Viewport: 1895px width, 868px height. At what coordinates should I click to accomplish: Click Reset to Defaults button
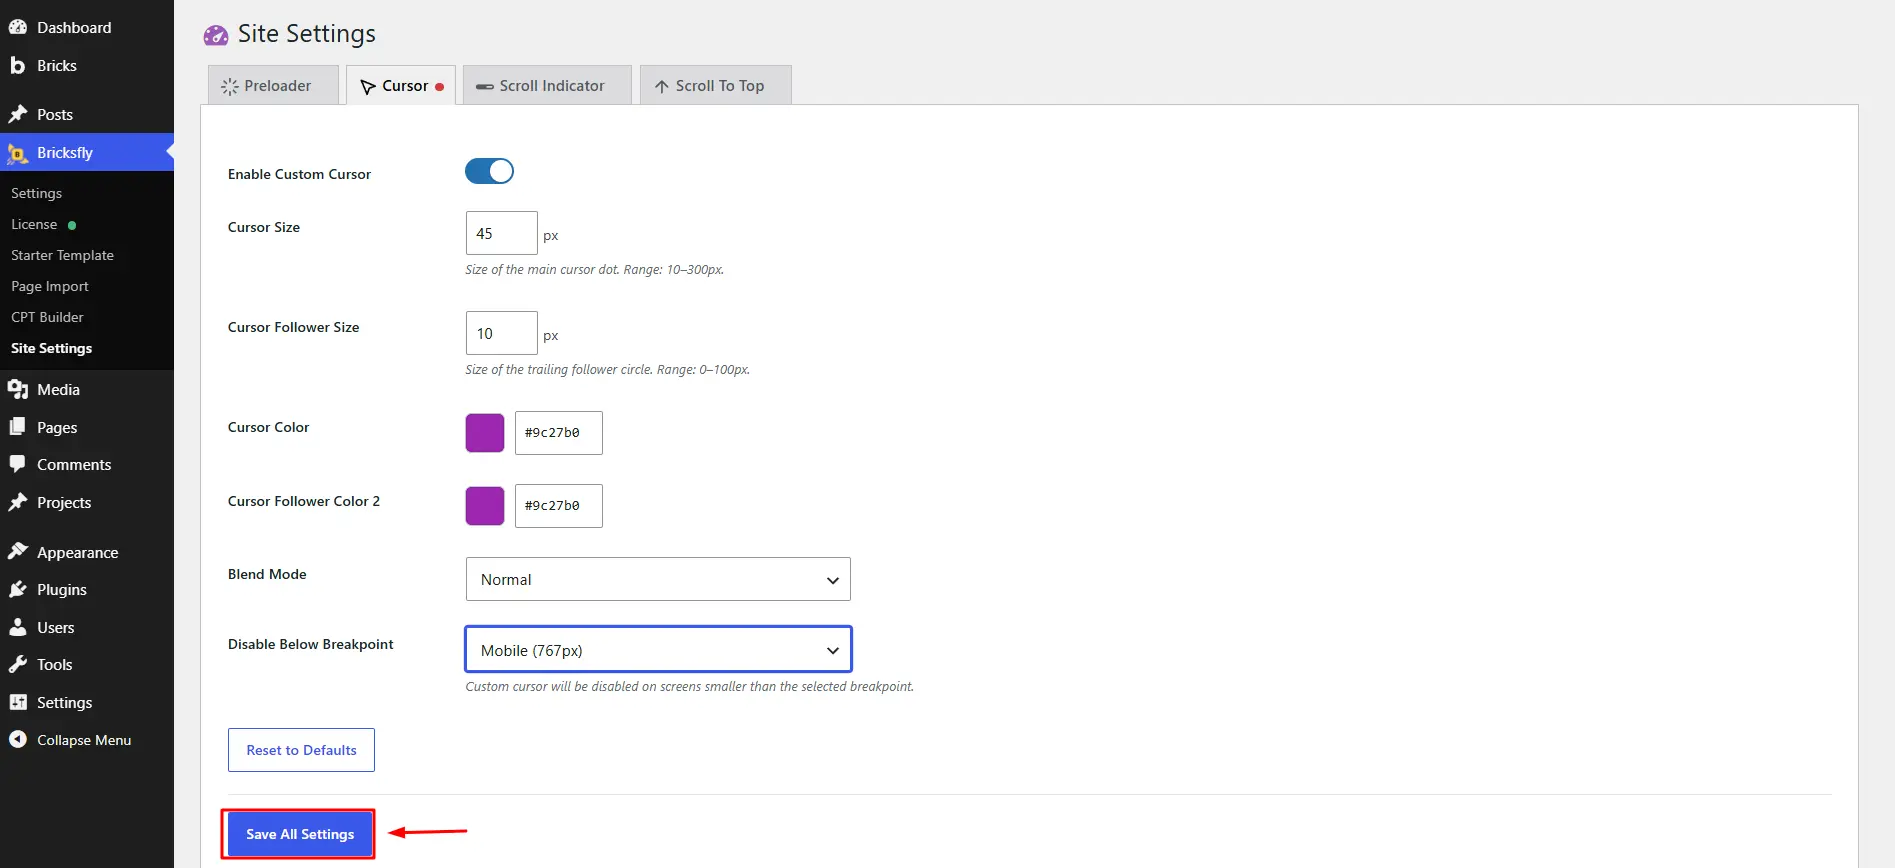[301, 750]
